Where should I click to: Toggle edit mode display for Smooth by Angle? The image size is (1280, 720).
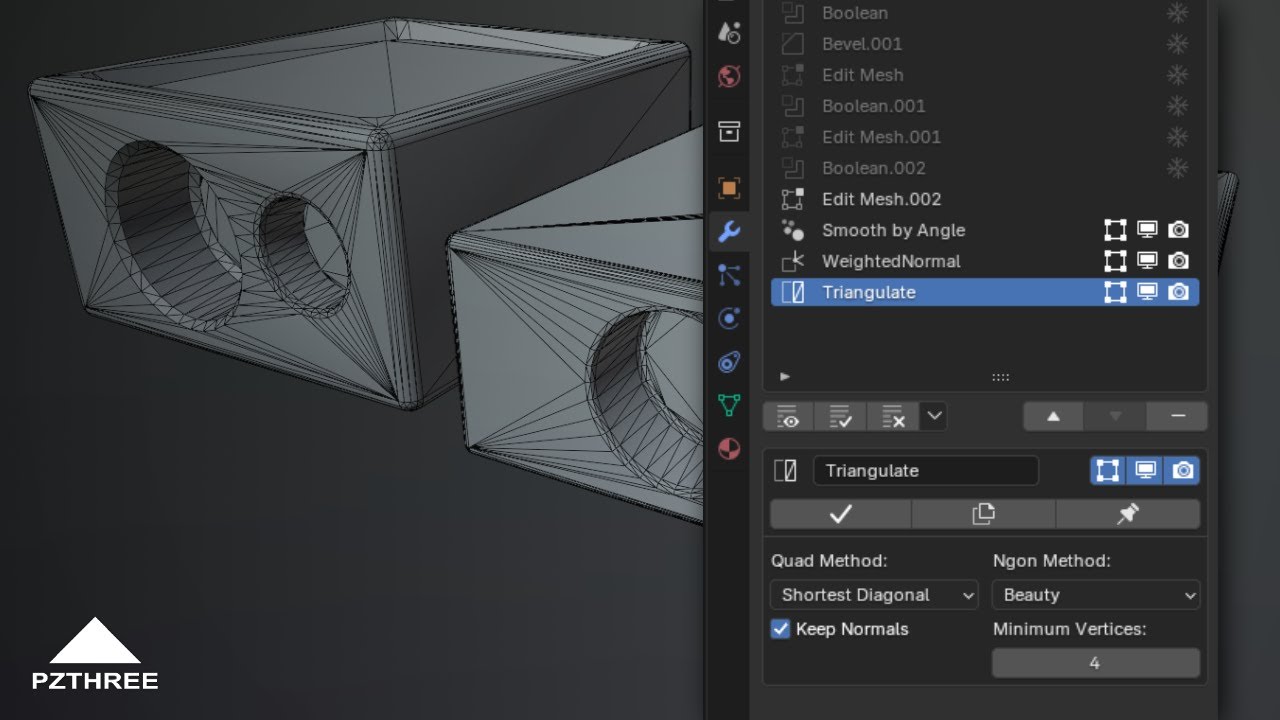click(1115, 230)
